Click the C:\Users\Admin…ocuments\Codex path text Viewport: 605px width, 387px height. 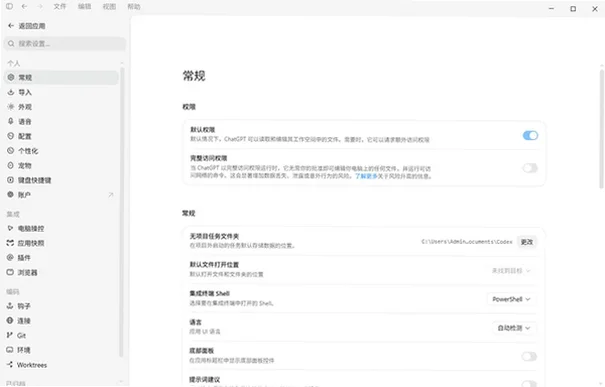click(x=467, y=242)
